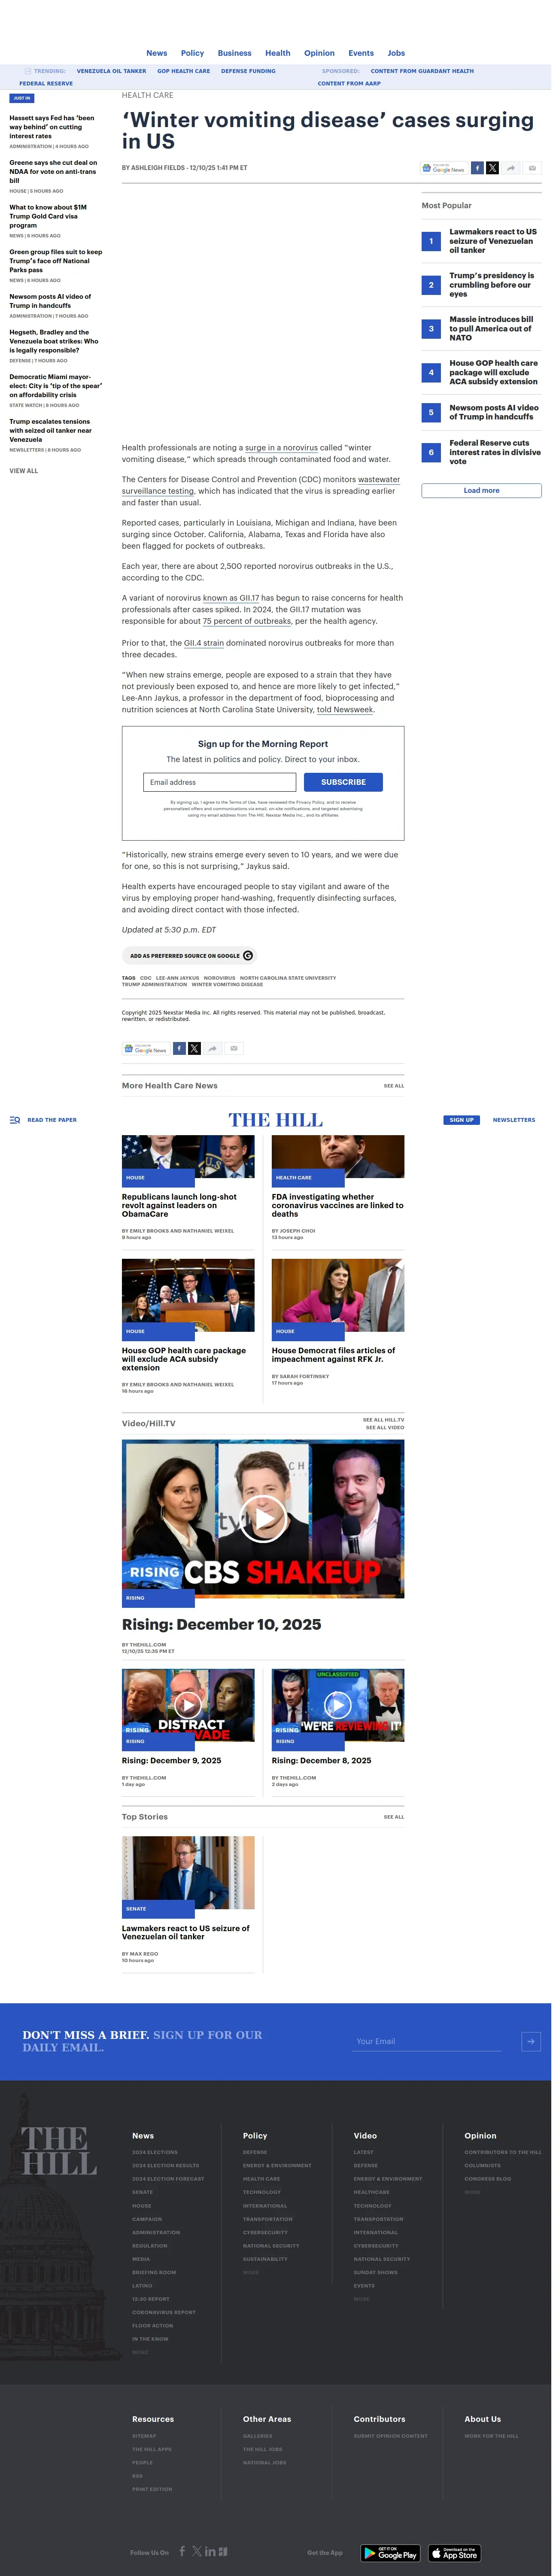Open trending Venezuela Oil Tanker link

point(111,71)
